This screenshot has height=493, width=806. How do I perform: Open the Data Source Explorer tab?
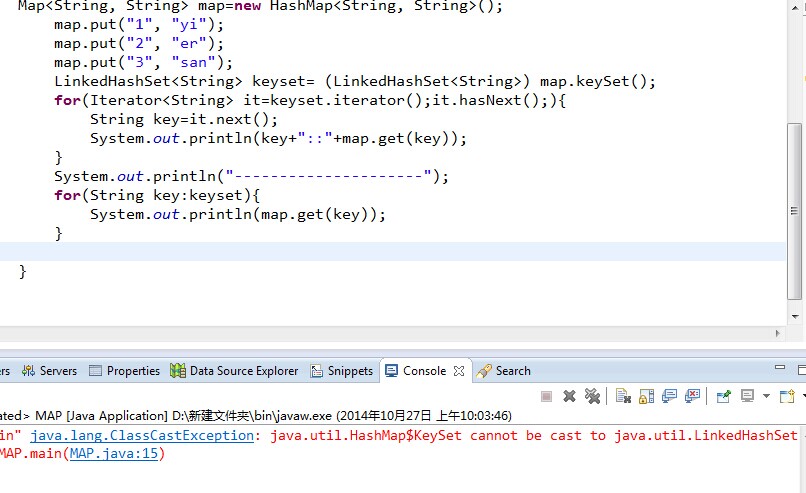click(234, 371)
